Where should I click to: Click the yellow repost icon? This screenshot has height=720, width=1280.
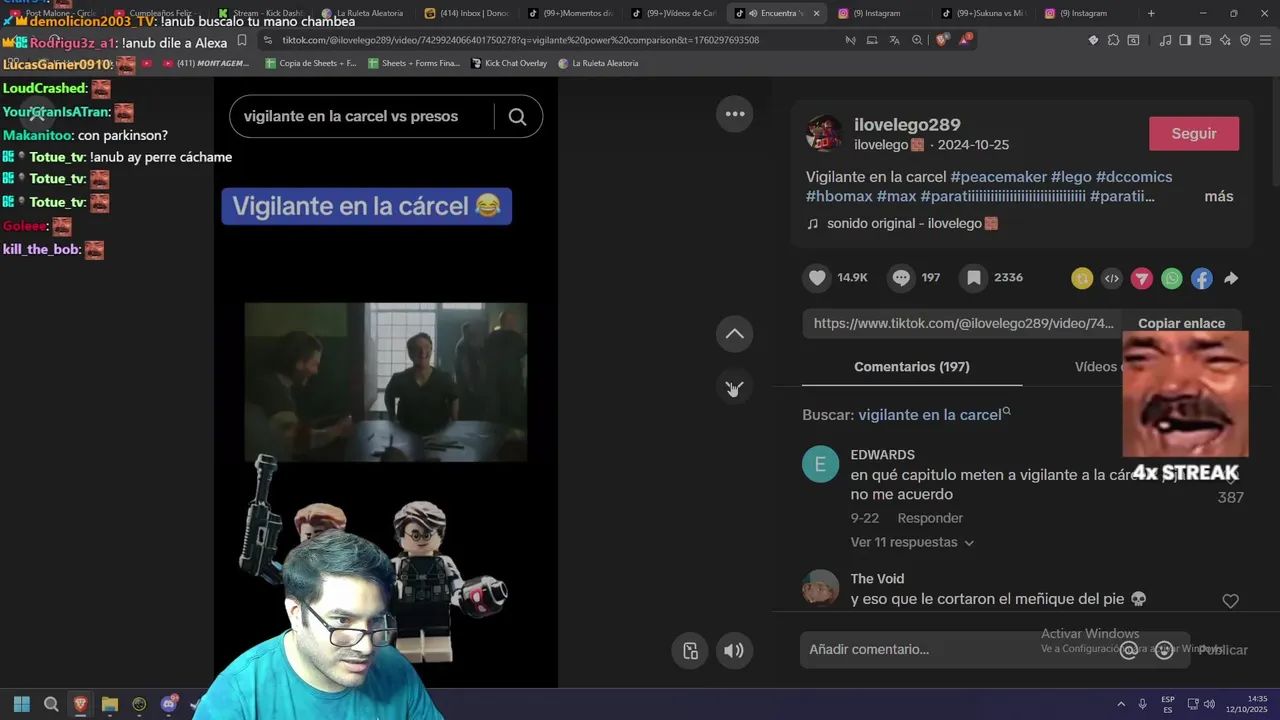(1082, 279)
